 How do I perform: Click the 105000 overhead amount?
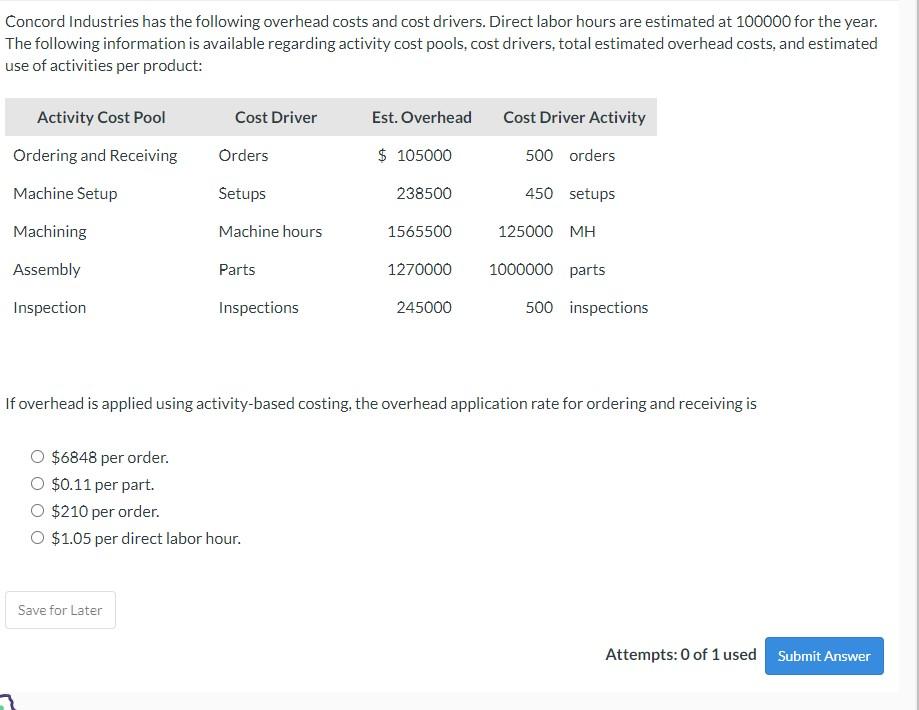click(424, 155)
